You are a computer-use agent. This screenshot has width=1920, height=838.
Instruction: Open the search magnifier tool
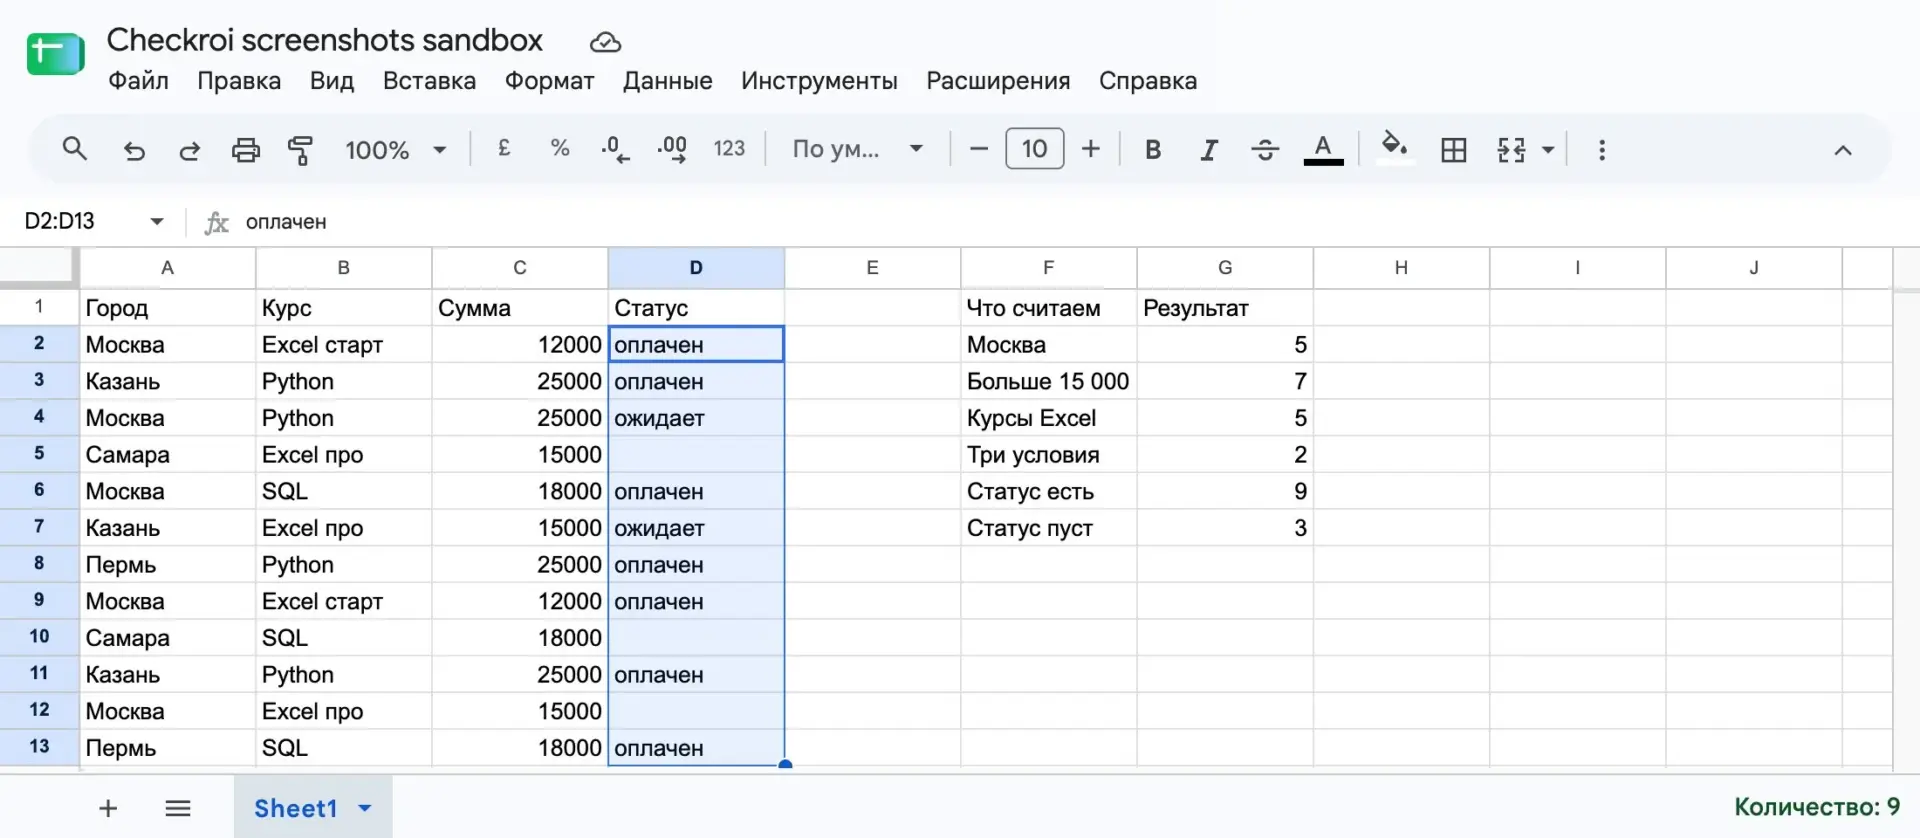pos(75,149)
